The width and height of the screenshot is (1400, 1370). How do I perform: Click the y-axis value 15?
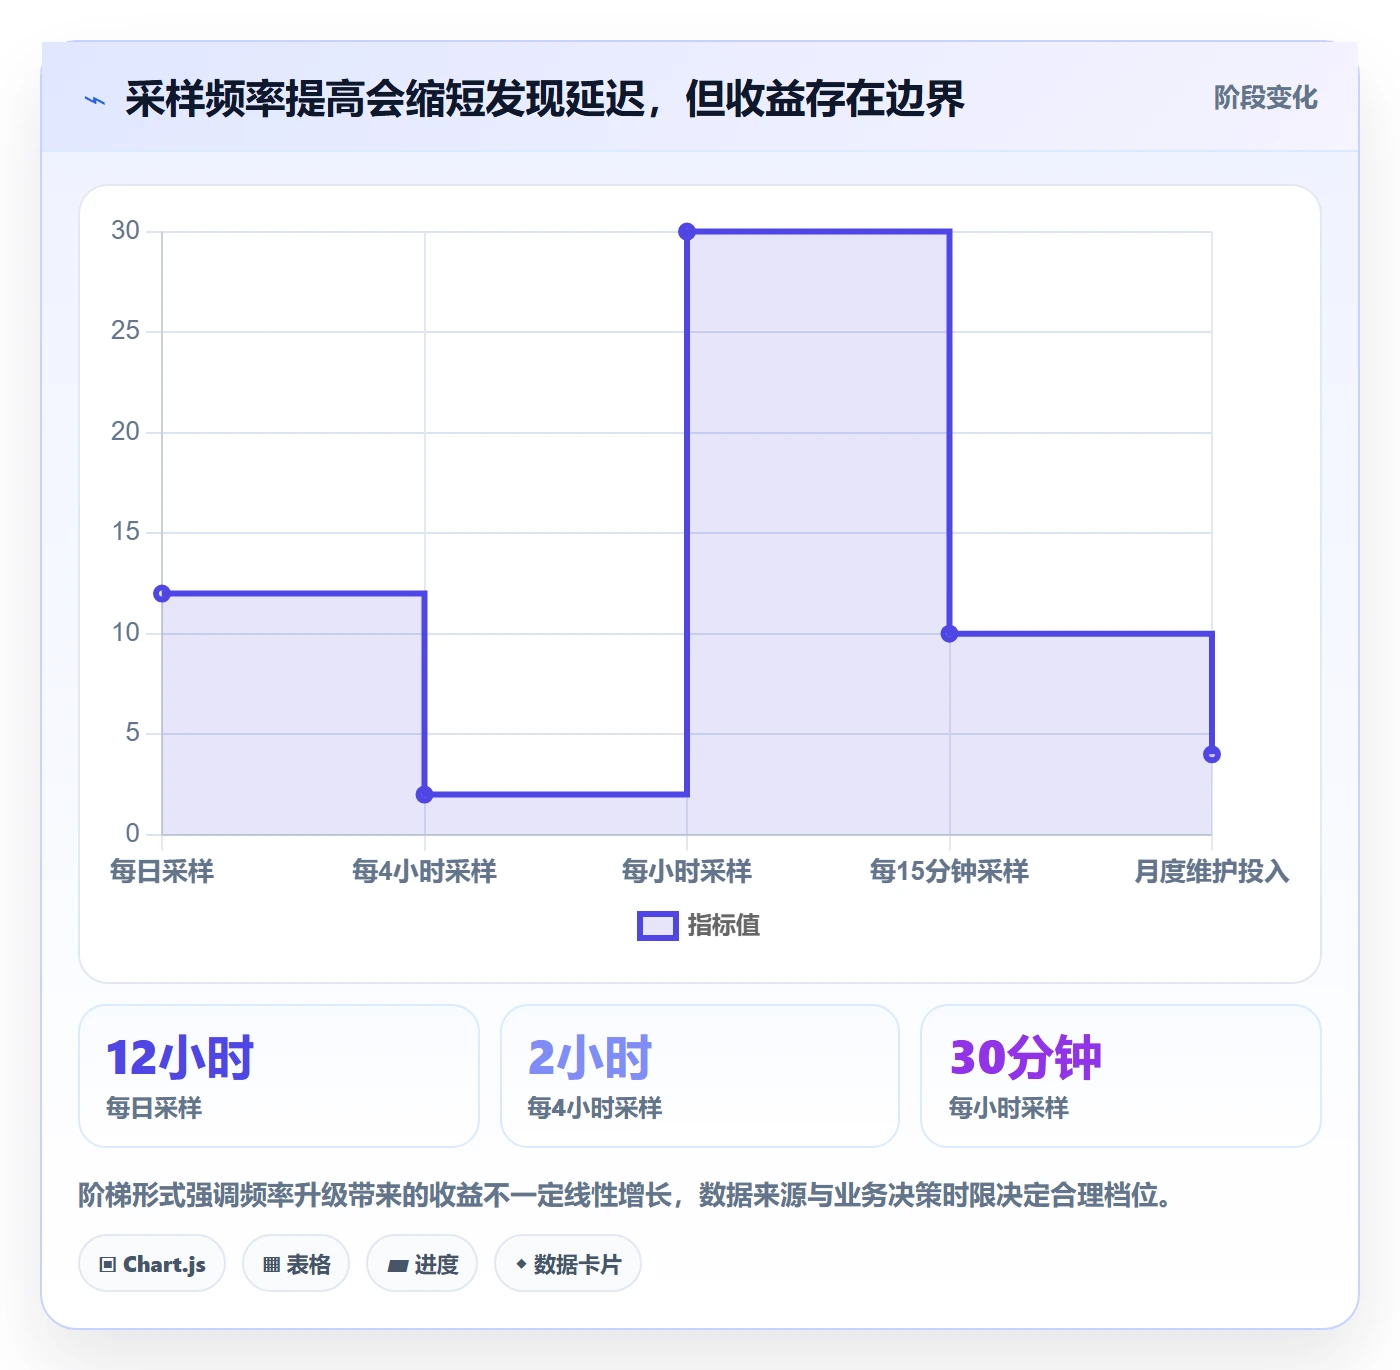point(125,532)
